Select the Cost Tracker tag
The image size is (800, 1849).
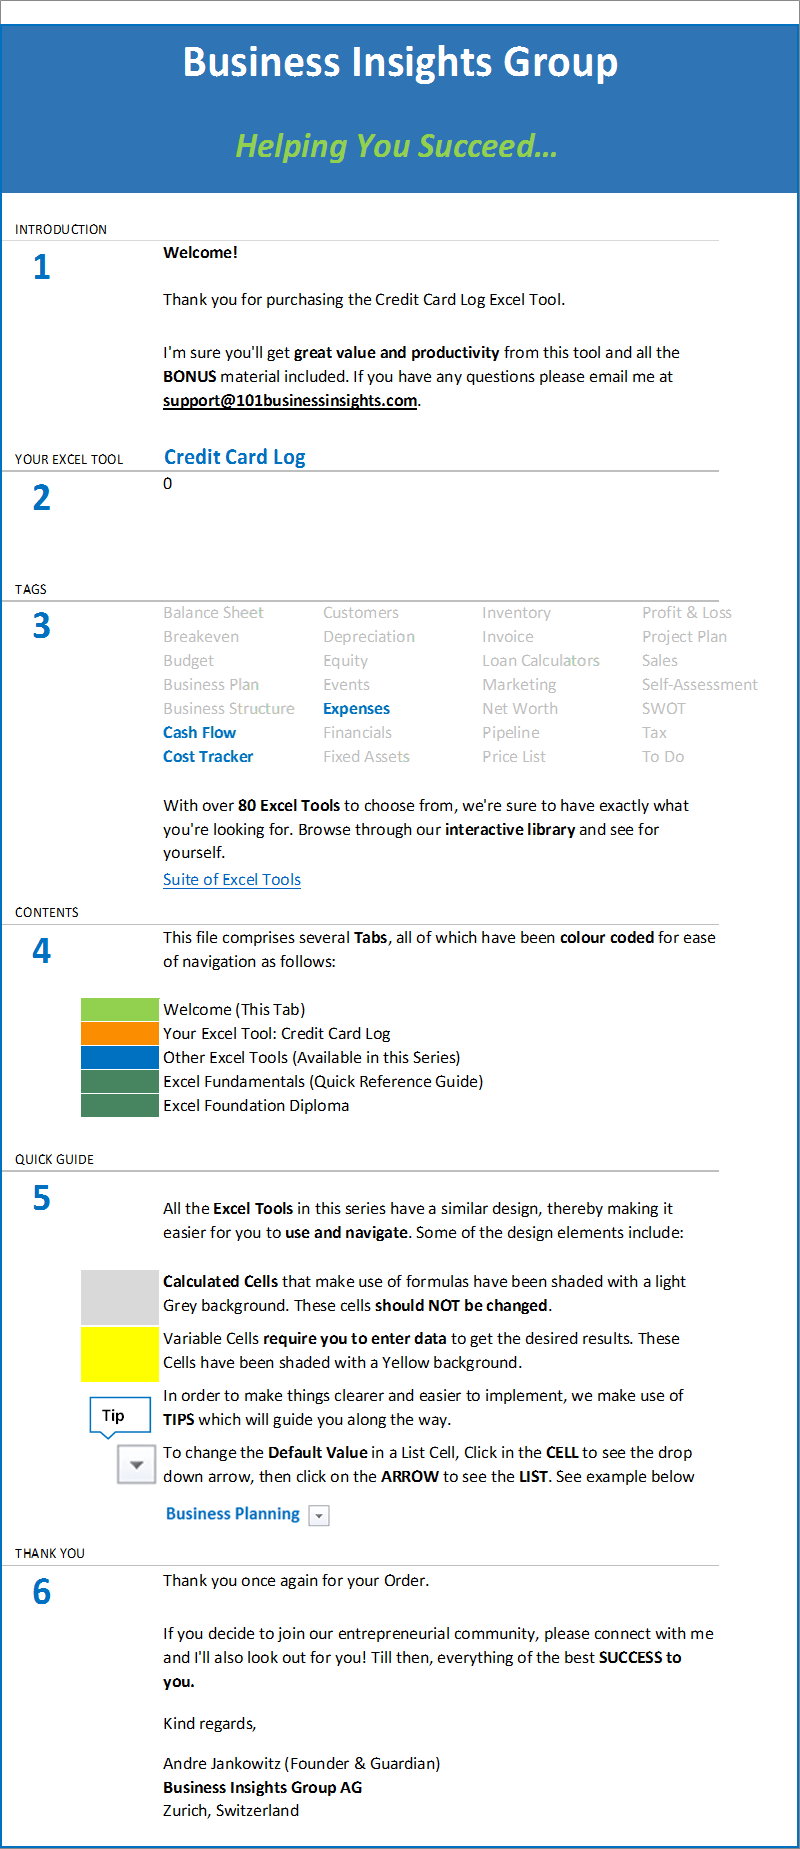click(x=208, y=756)
